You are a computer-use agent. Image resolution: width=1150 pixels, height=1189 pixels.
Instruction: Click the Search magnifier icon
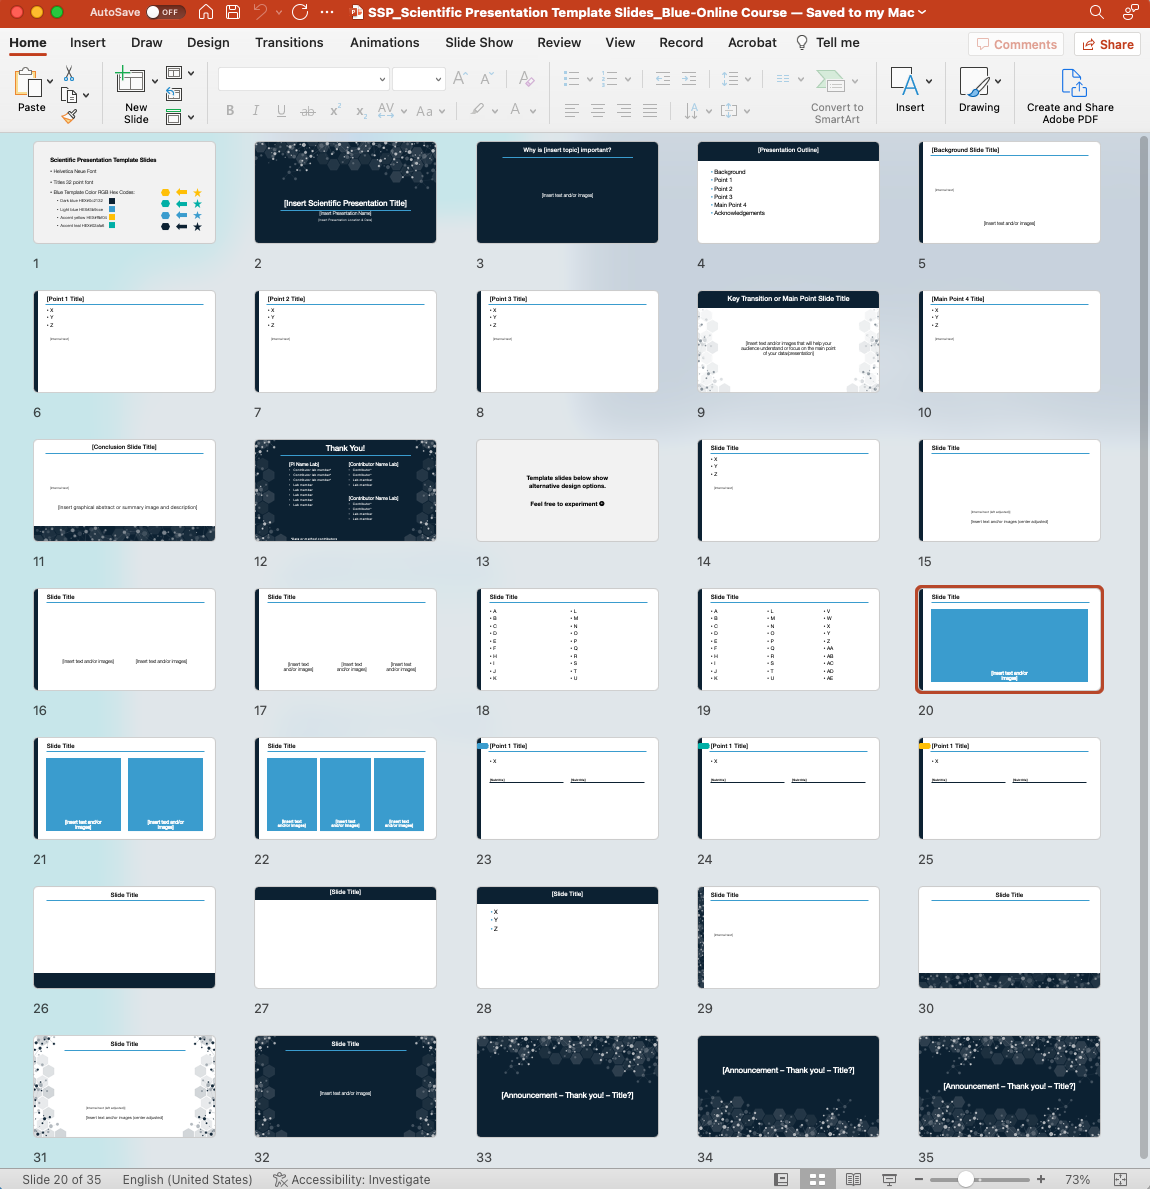1096,12
